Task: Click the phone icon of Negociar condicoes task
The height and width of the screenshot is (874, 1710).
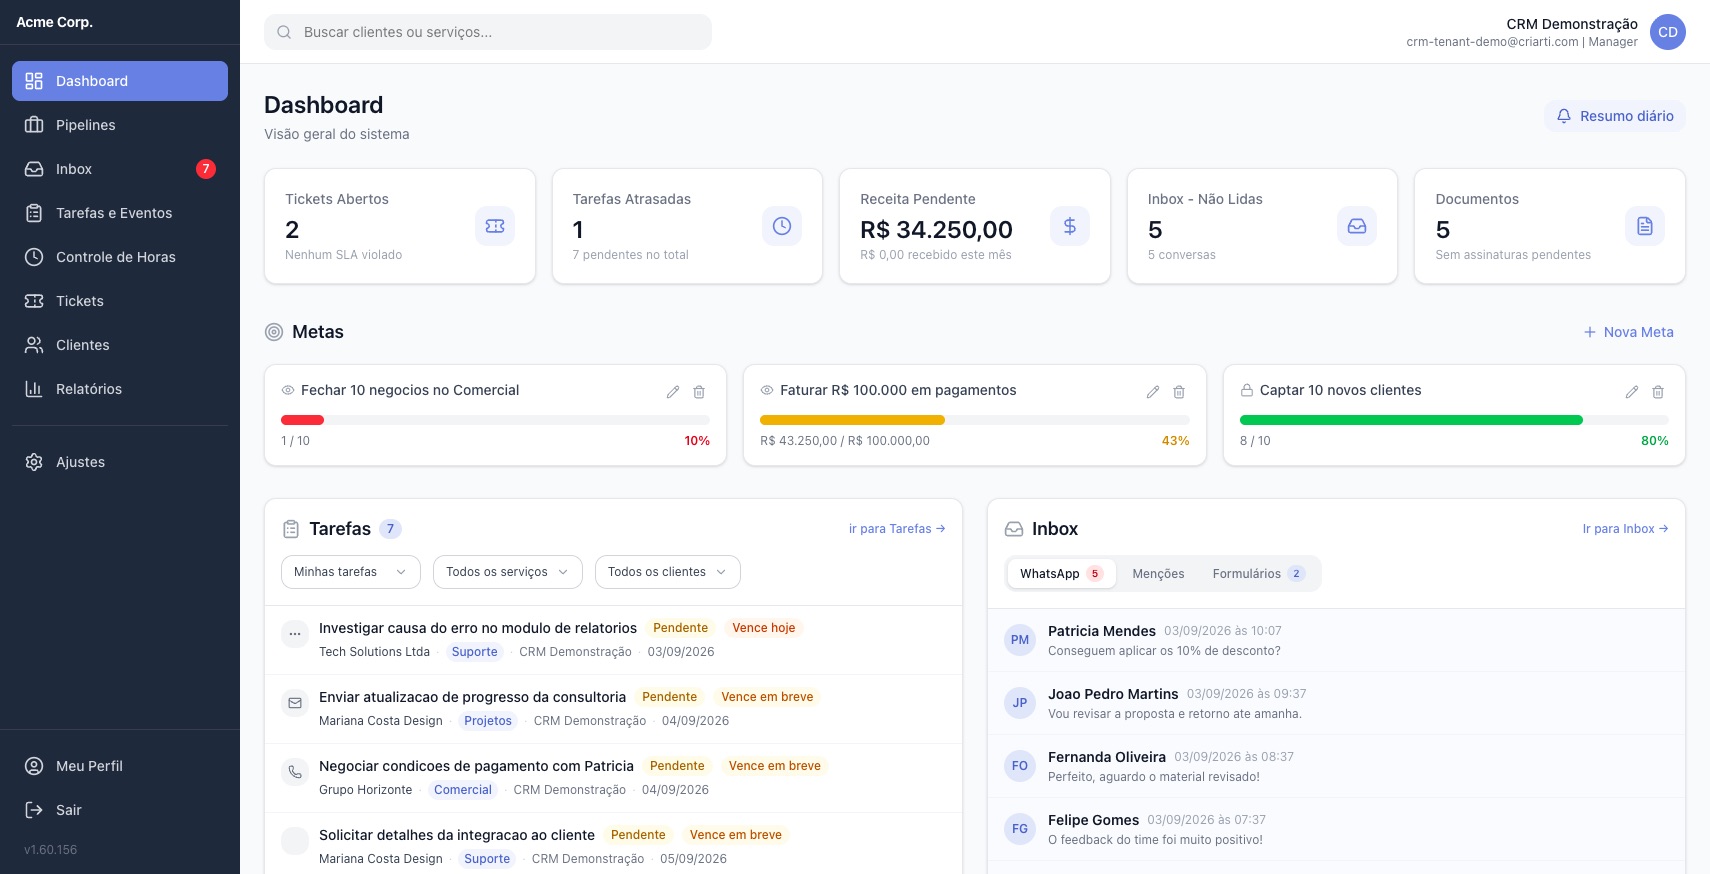Action: click(x=295, y=772)
